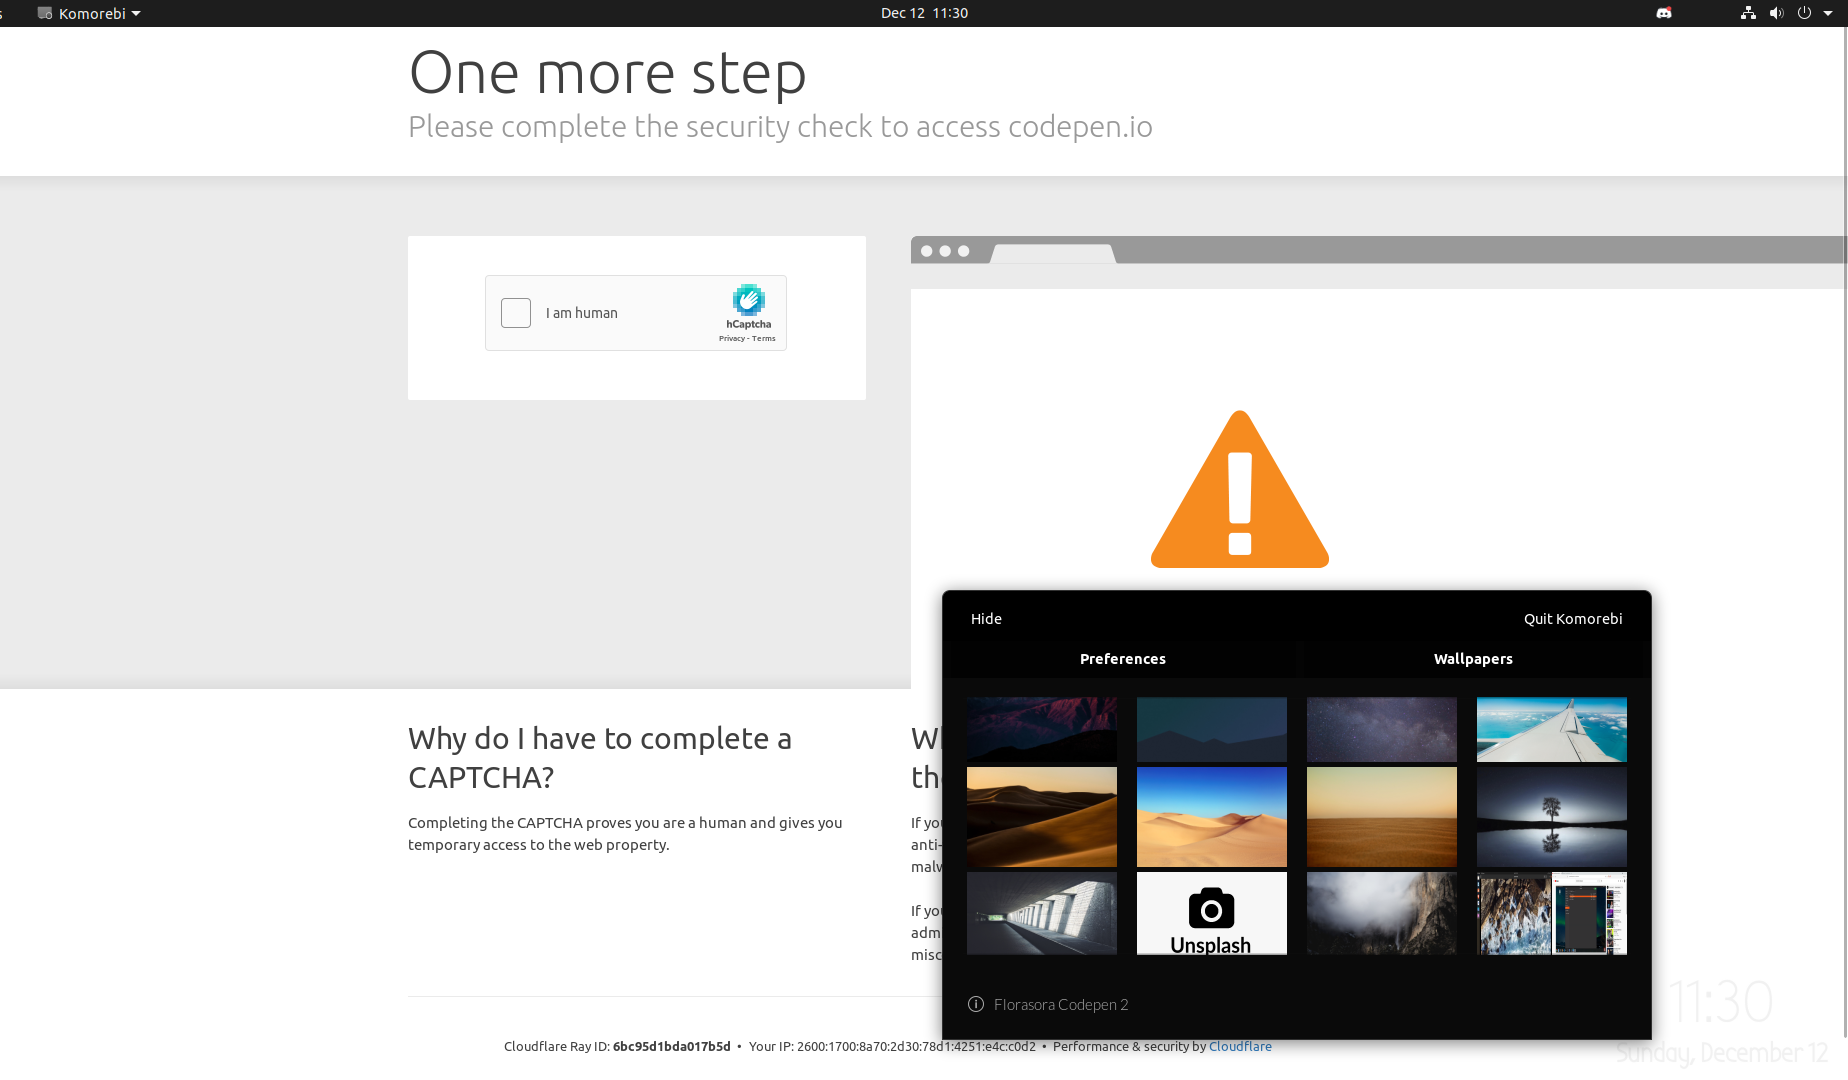Viewport: 1848px width, 1080px height.
Task: Click the Discord tray icon
Action: point(1664,13)
